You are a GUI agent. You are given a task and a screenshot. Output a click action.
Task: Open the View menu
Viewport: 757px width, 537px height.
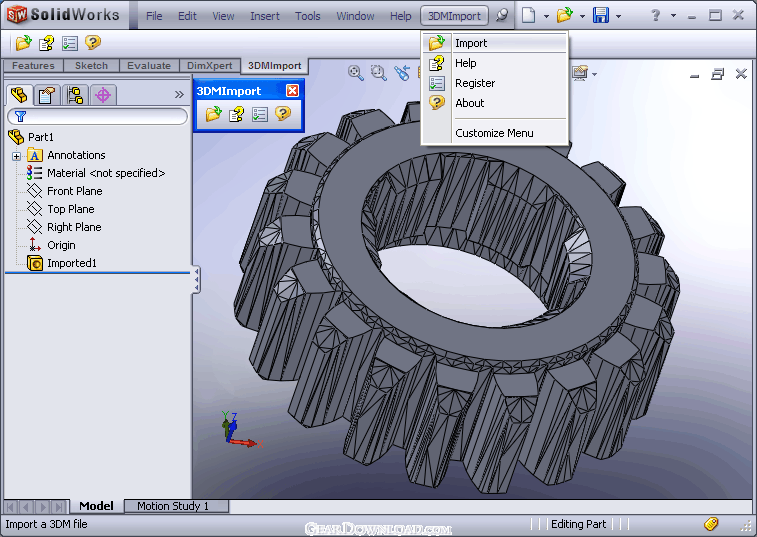coord(223,16)
